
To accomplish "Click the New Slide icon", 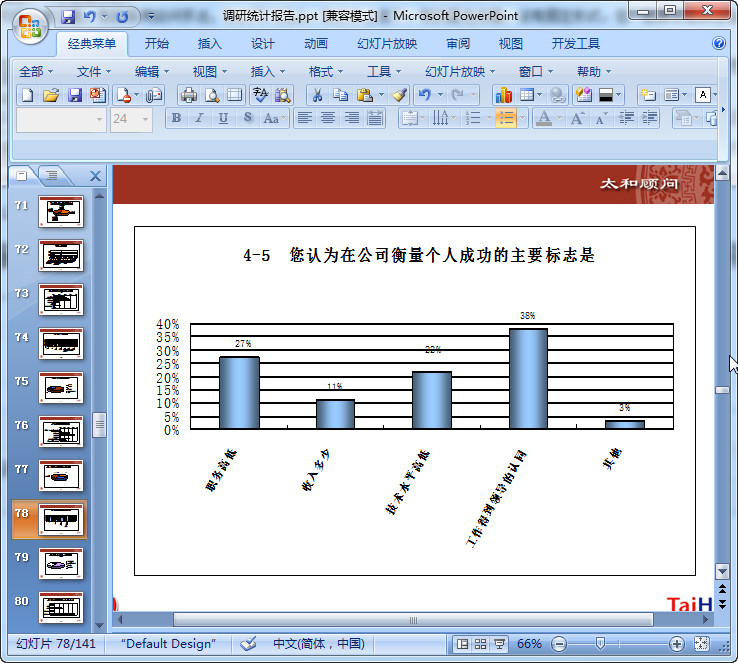I will point(648,95).
